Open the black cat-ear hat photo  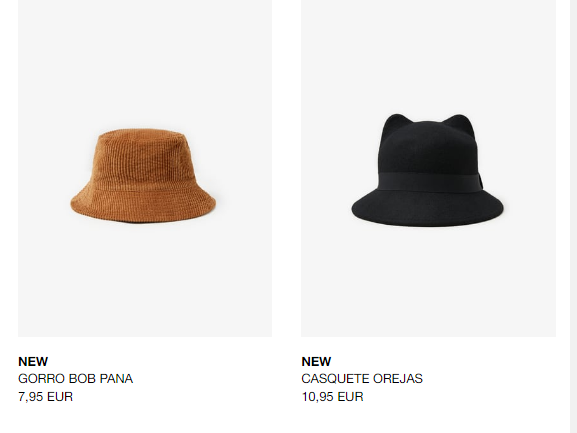click(x=428, y=168)
